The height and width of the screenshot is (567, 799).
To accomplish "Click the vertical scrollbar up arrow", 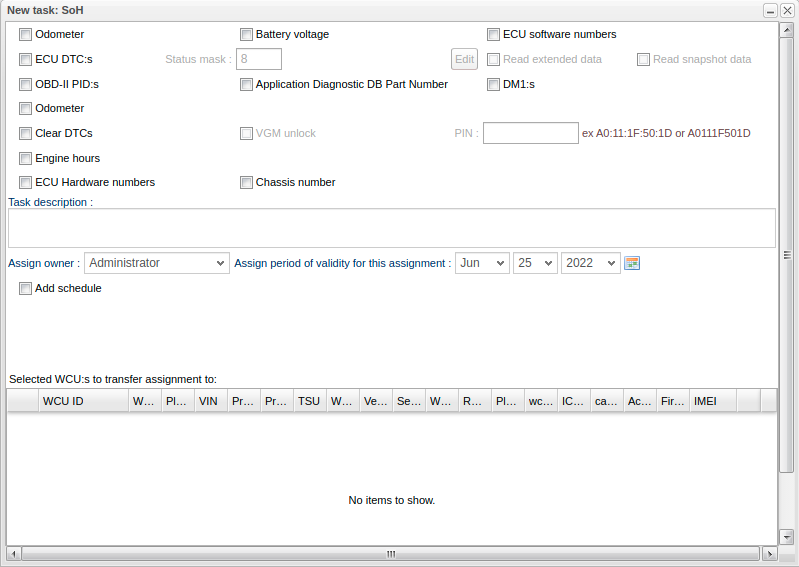I will click(x=787, y=29).
